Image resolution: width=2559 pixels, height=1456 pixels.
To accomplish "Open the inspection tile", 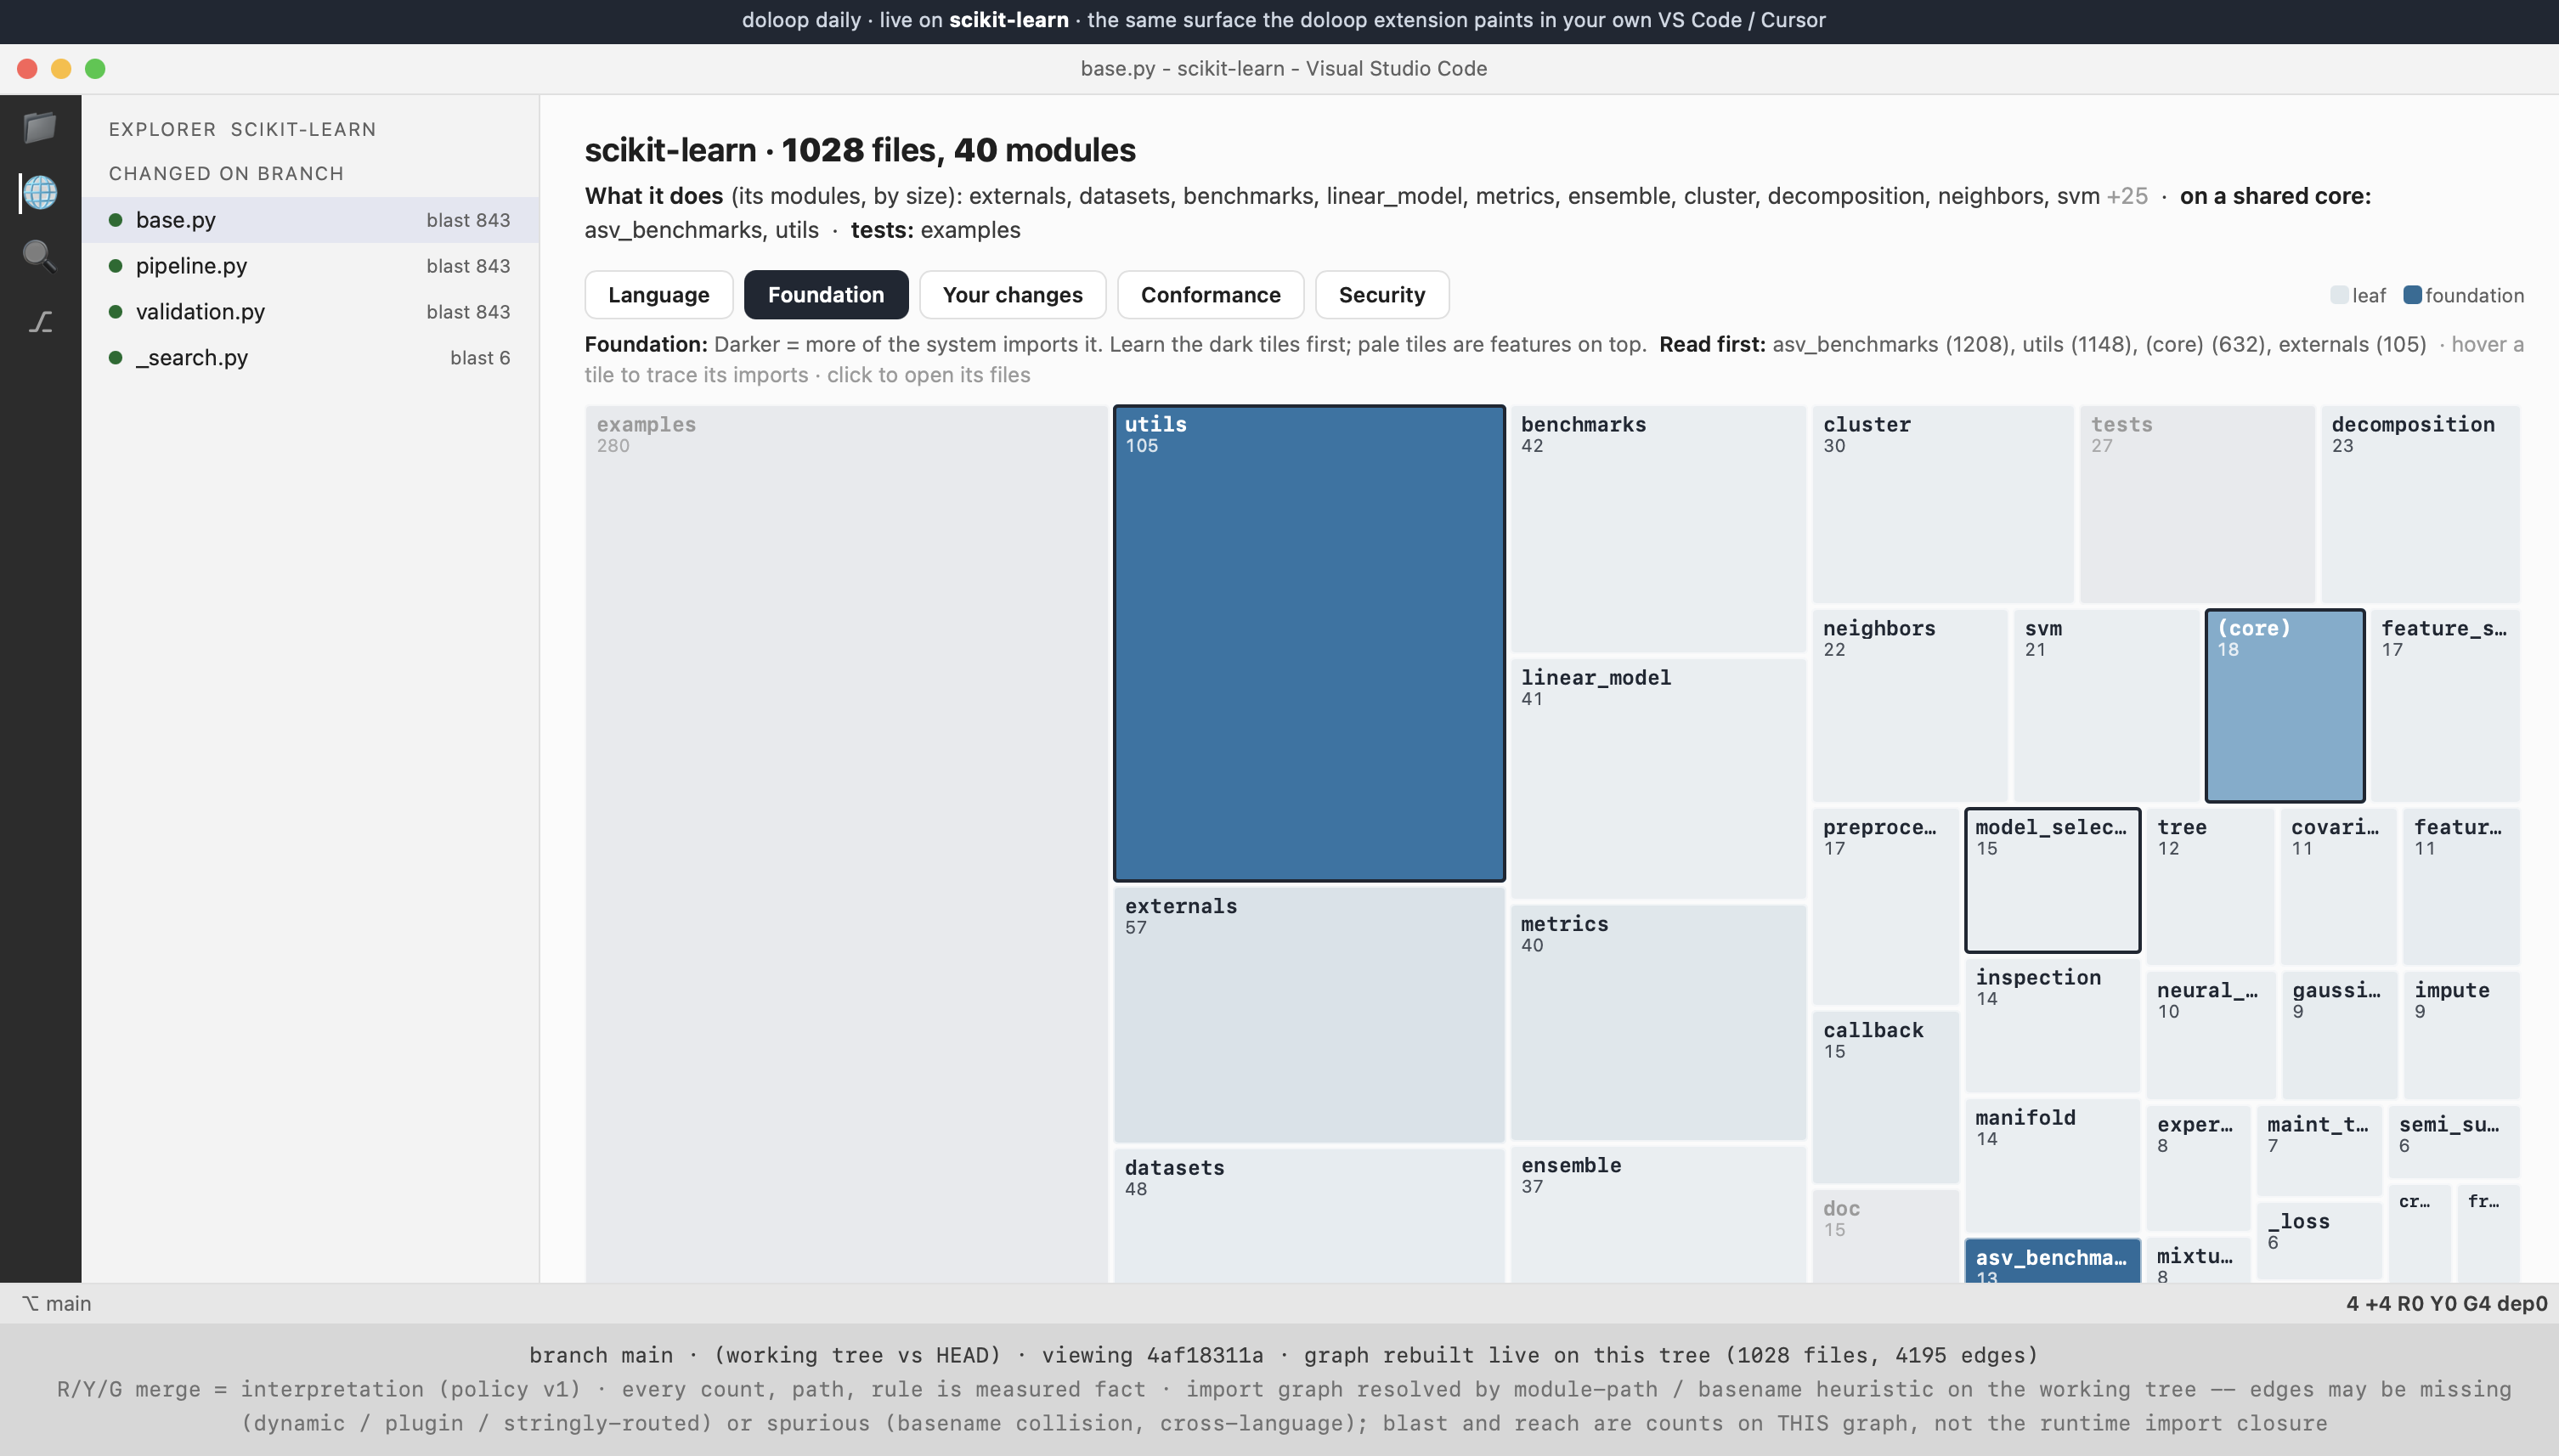I will [x=2052, y=1025].
